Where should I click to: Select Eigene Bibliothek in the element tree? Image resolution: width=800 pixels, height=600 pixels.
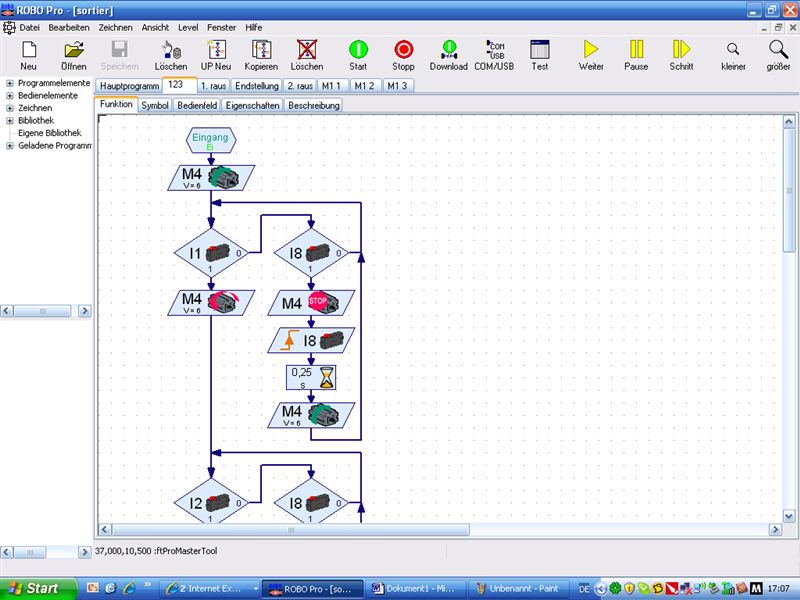coord(49,133)
